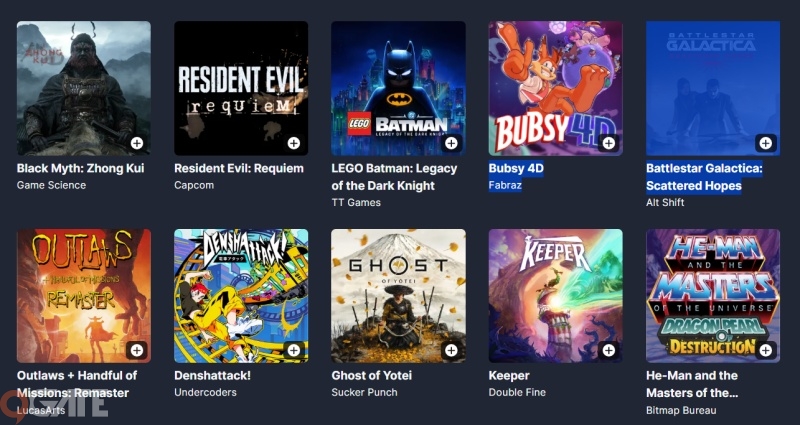Image resolution: width=800 pixels, height=425 pixels.
Task: Select the Keeper cover thumbnail
Action: [556, 295]
